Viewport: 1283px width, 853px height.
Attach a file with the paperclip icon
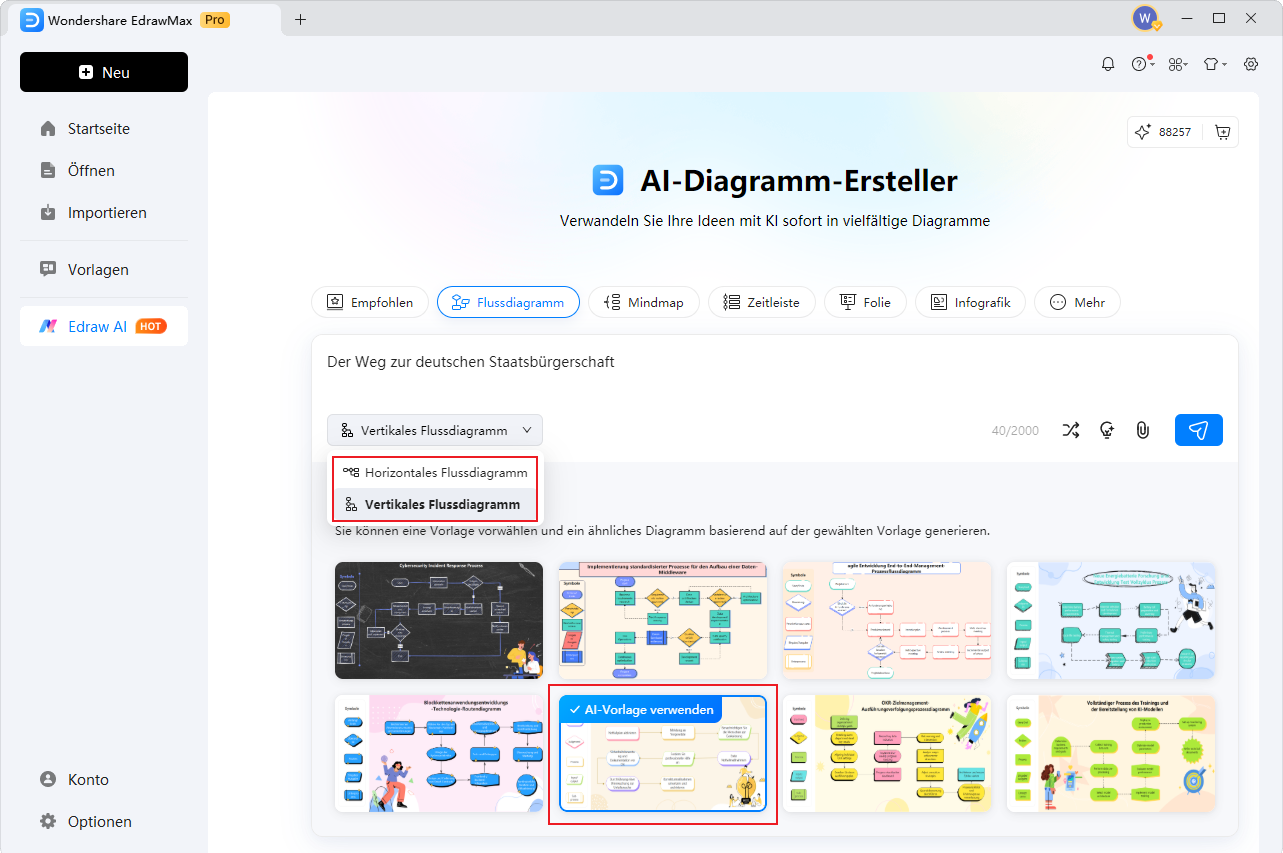coord(1142,430)
